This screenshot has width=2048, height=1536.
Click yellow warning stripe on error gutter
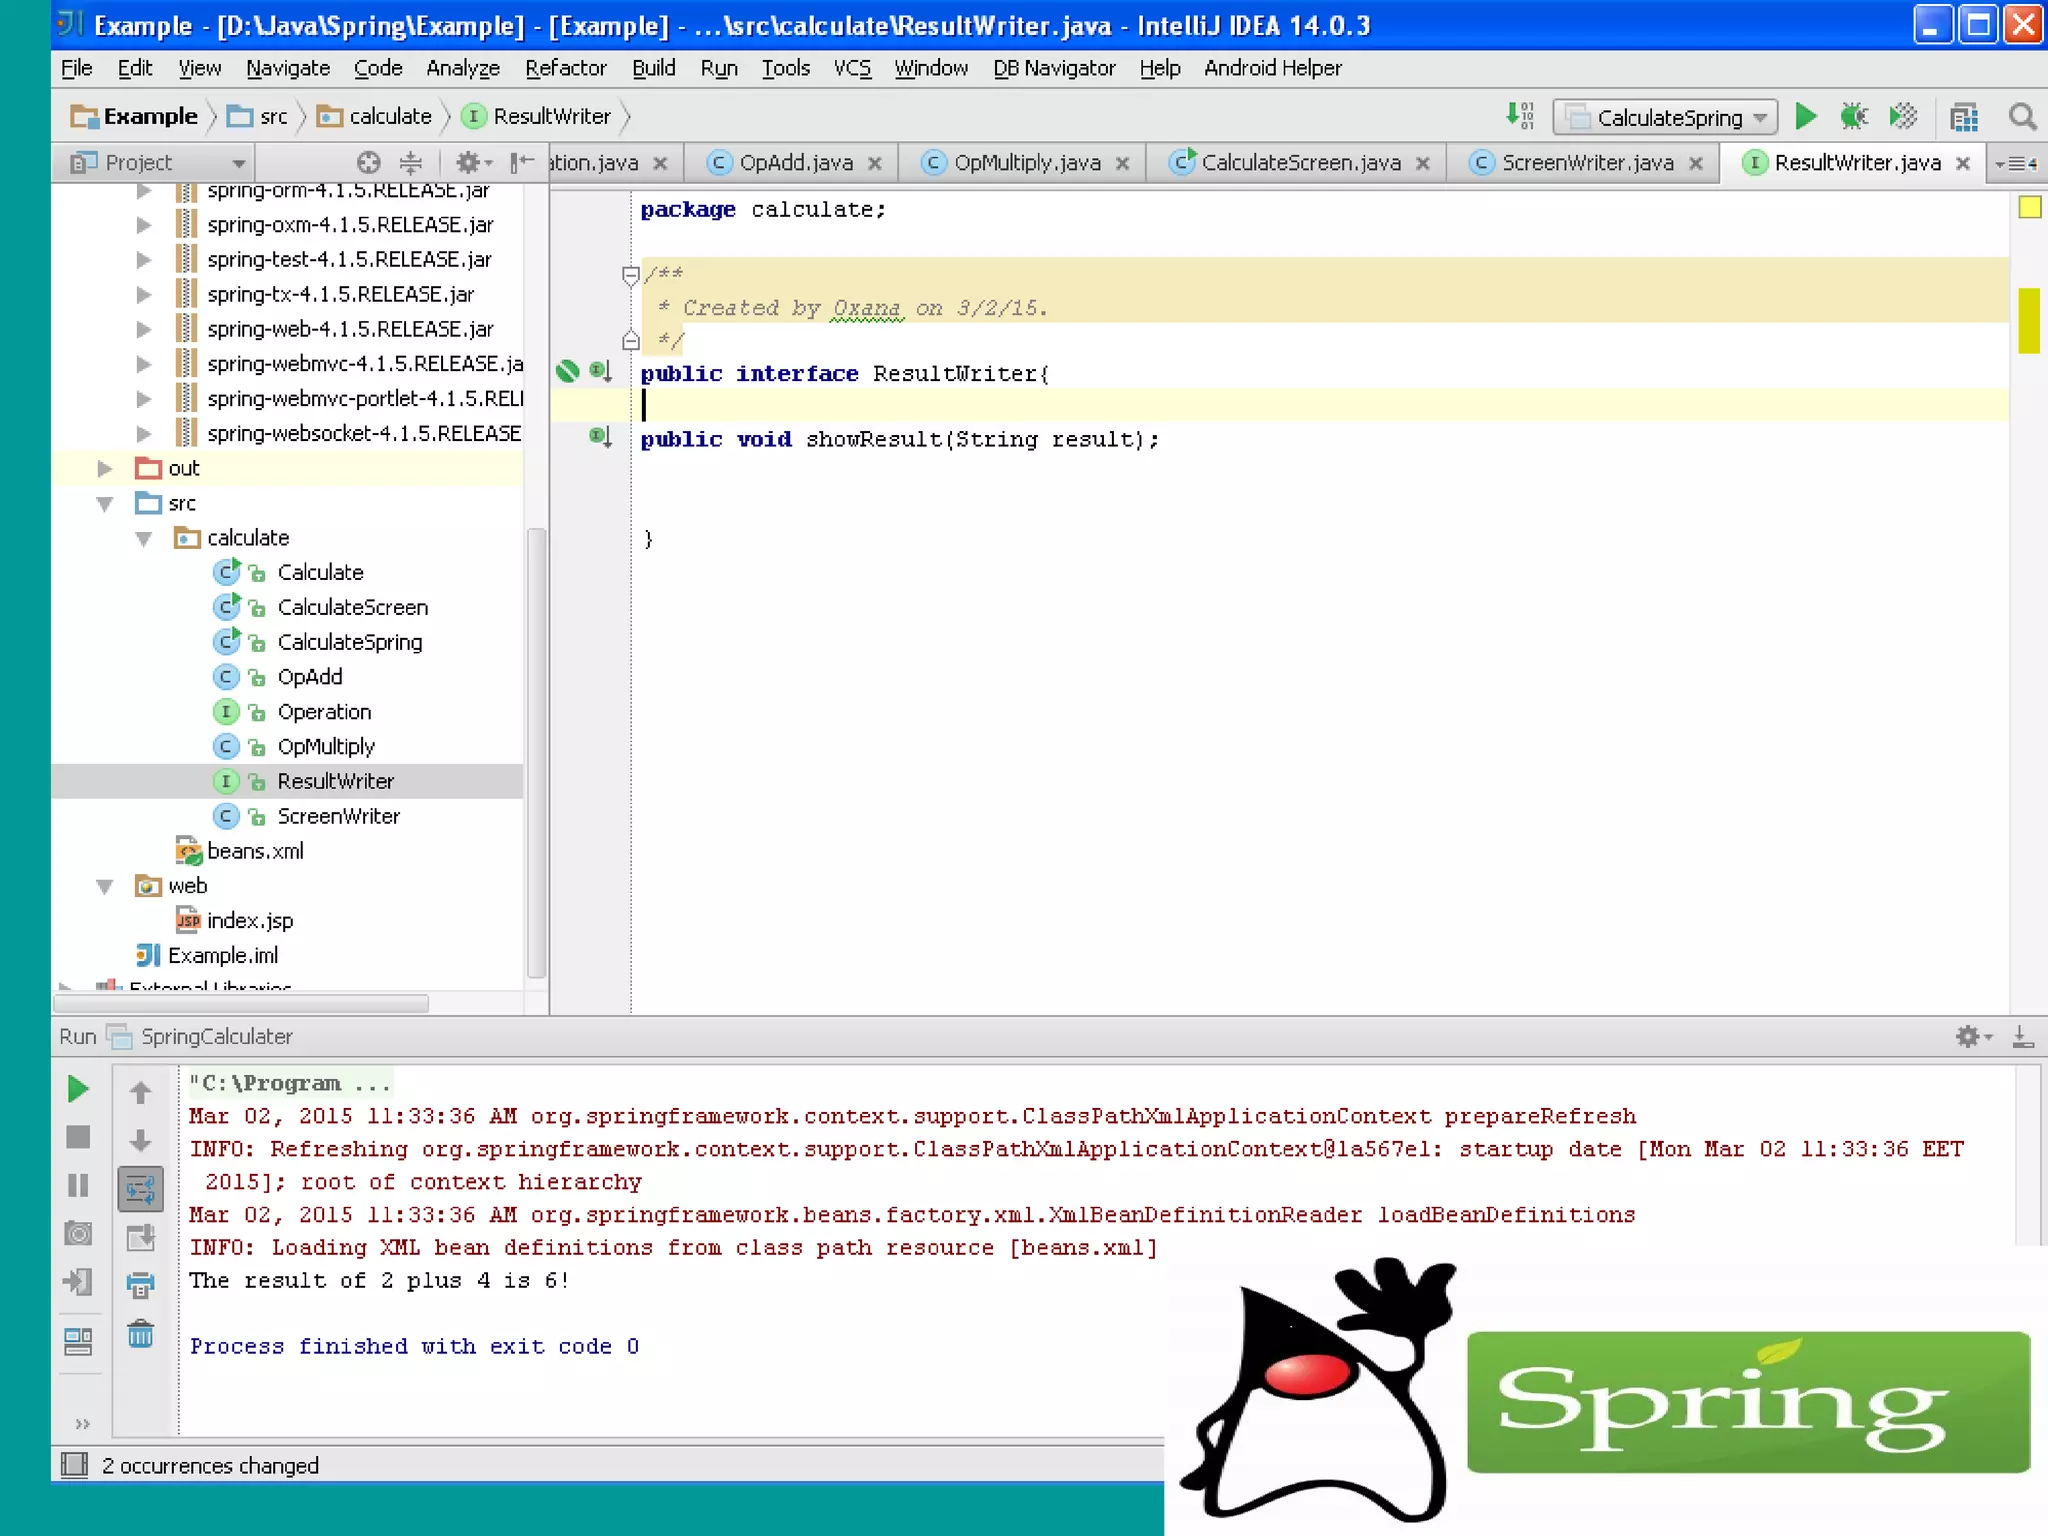[2028, 320]
